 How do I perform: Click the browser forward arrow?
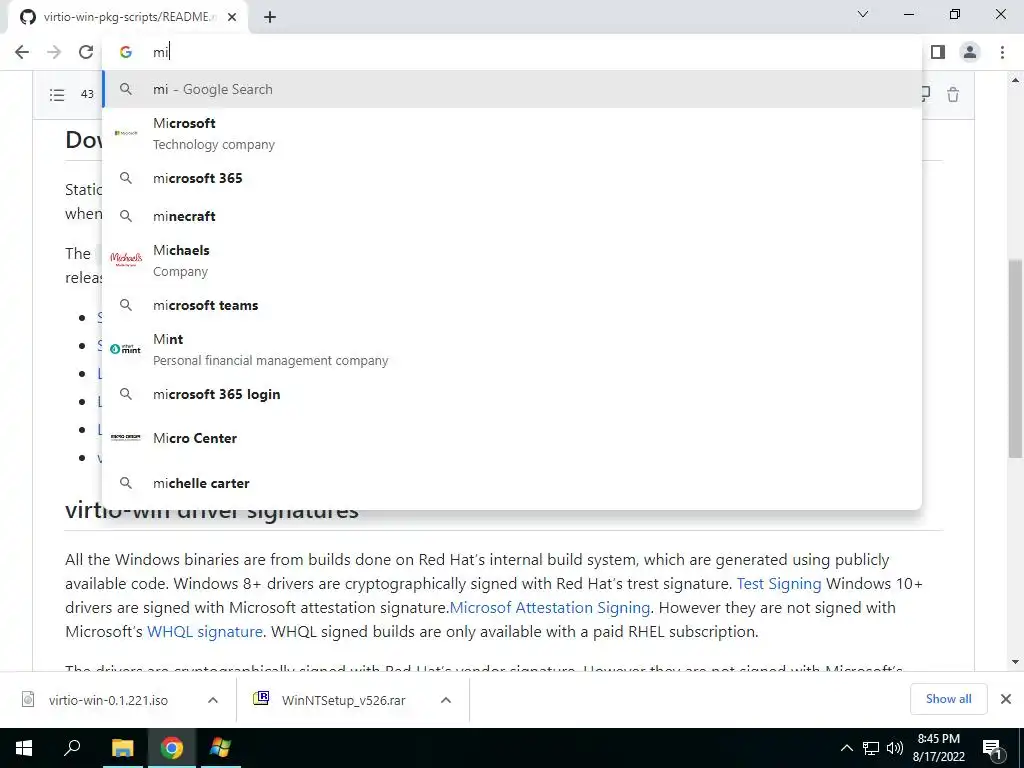pos(54,52)
